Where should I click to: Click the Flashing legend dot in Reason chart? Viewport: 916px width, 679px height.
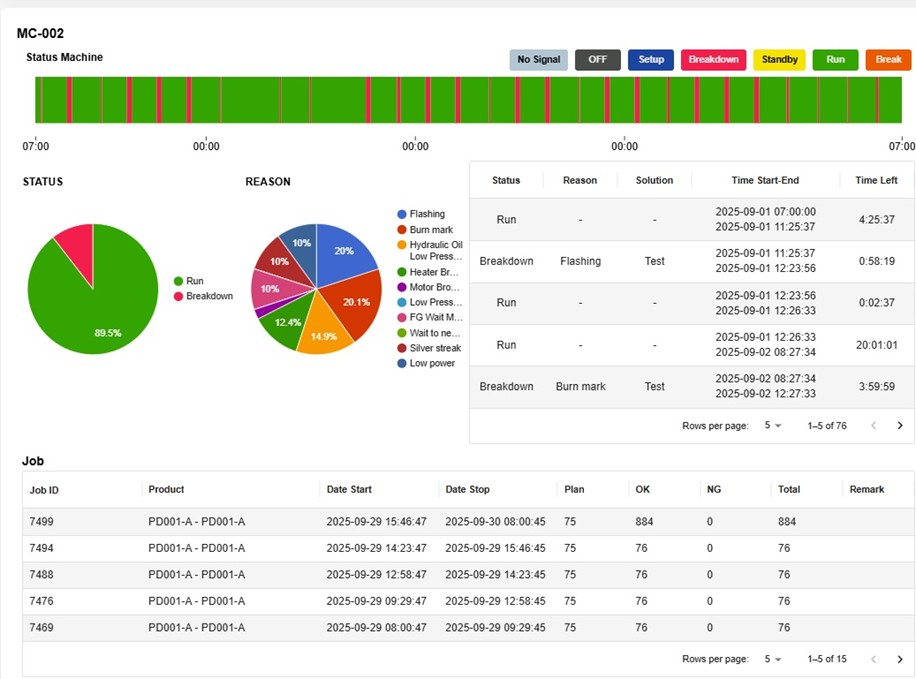[x=402, y=214]
